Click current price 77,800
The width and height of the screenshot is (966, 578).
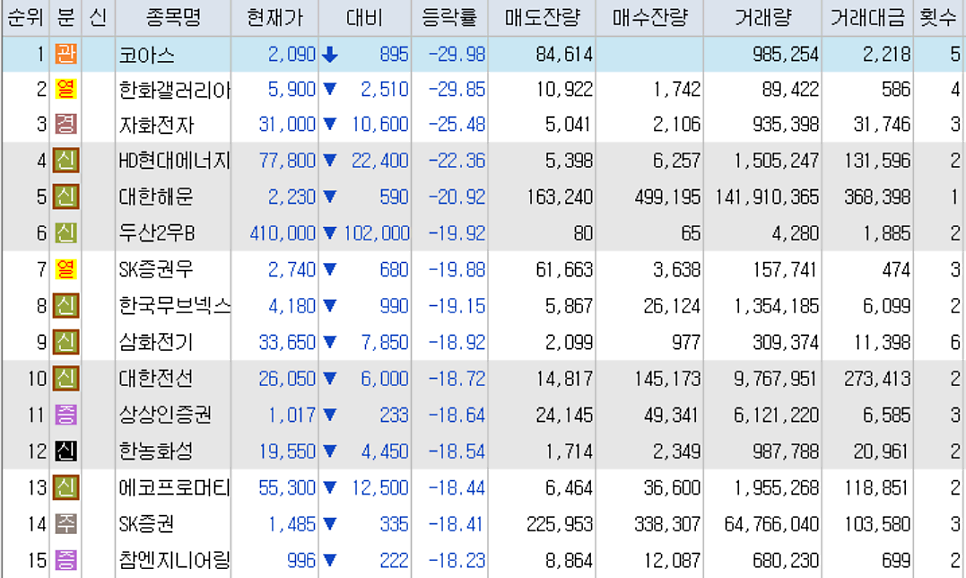287,161
